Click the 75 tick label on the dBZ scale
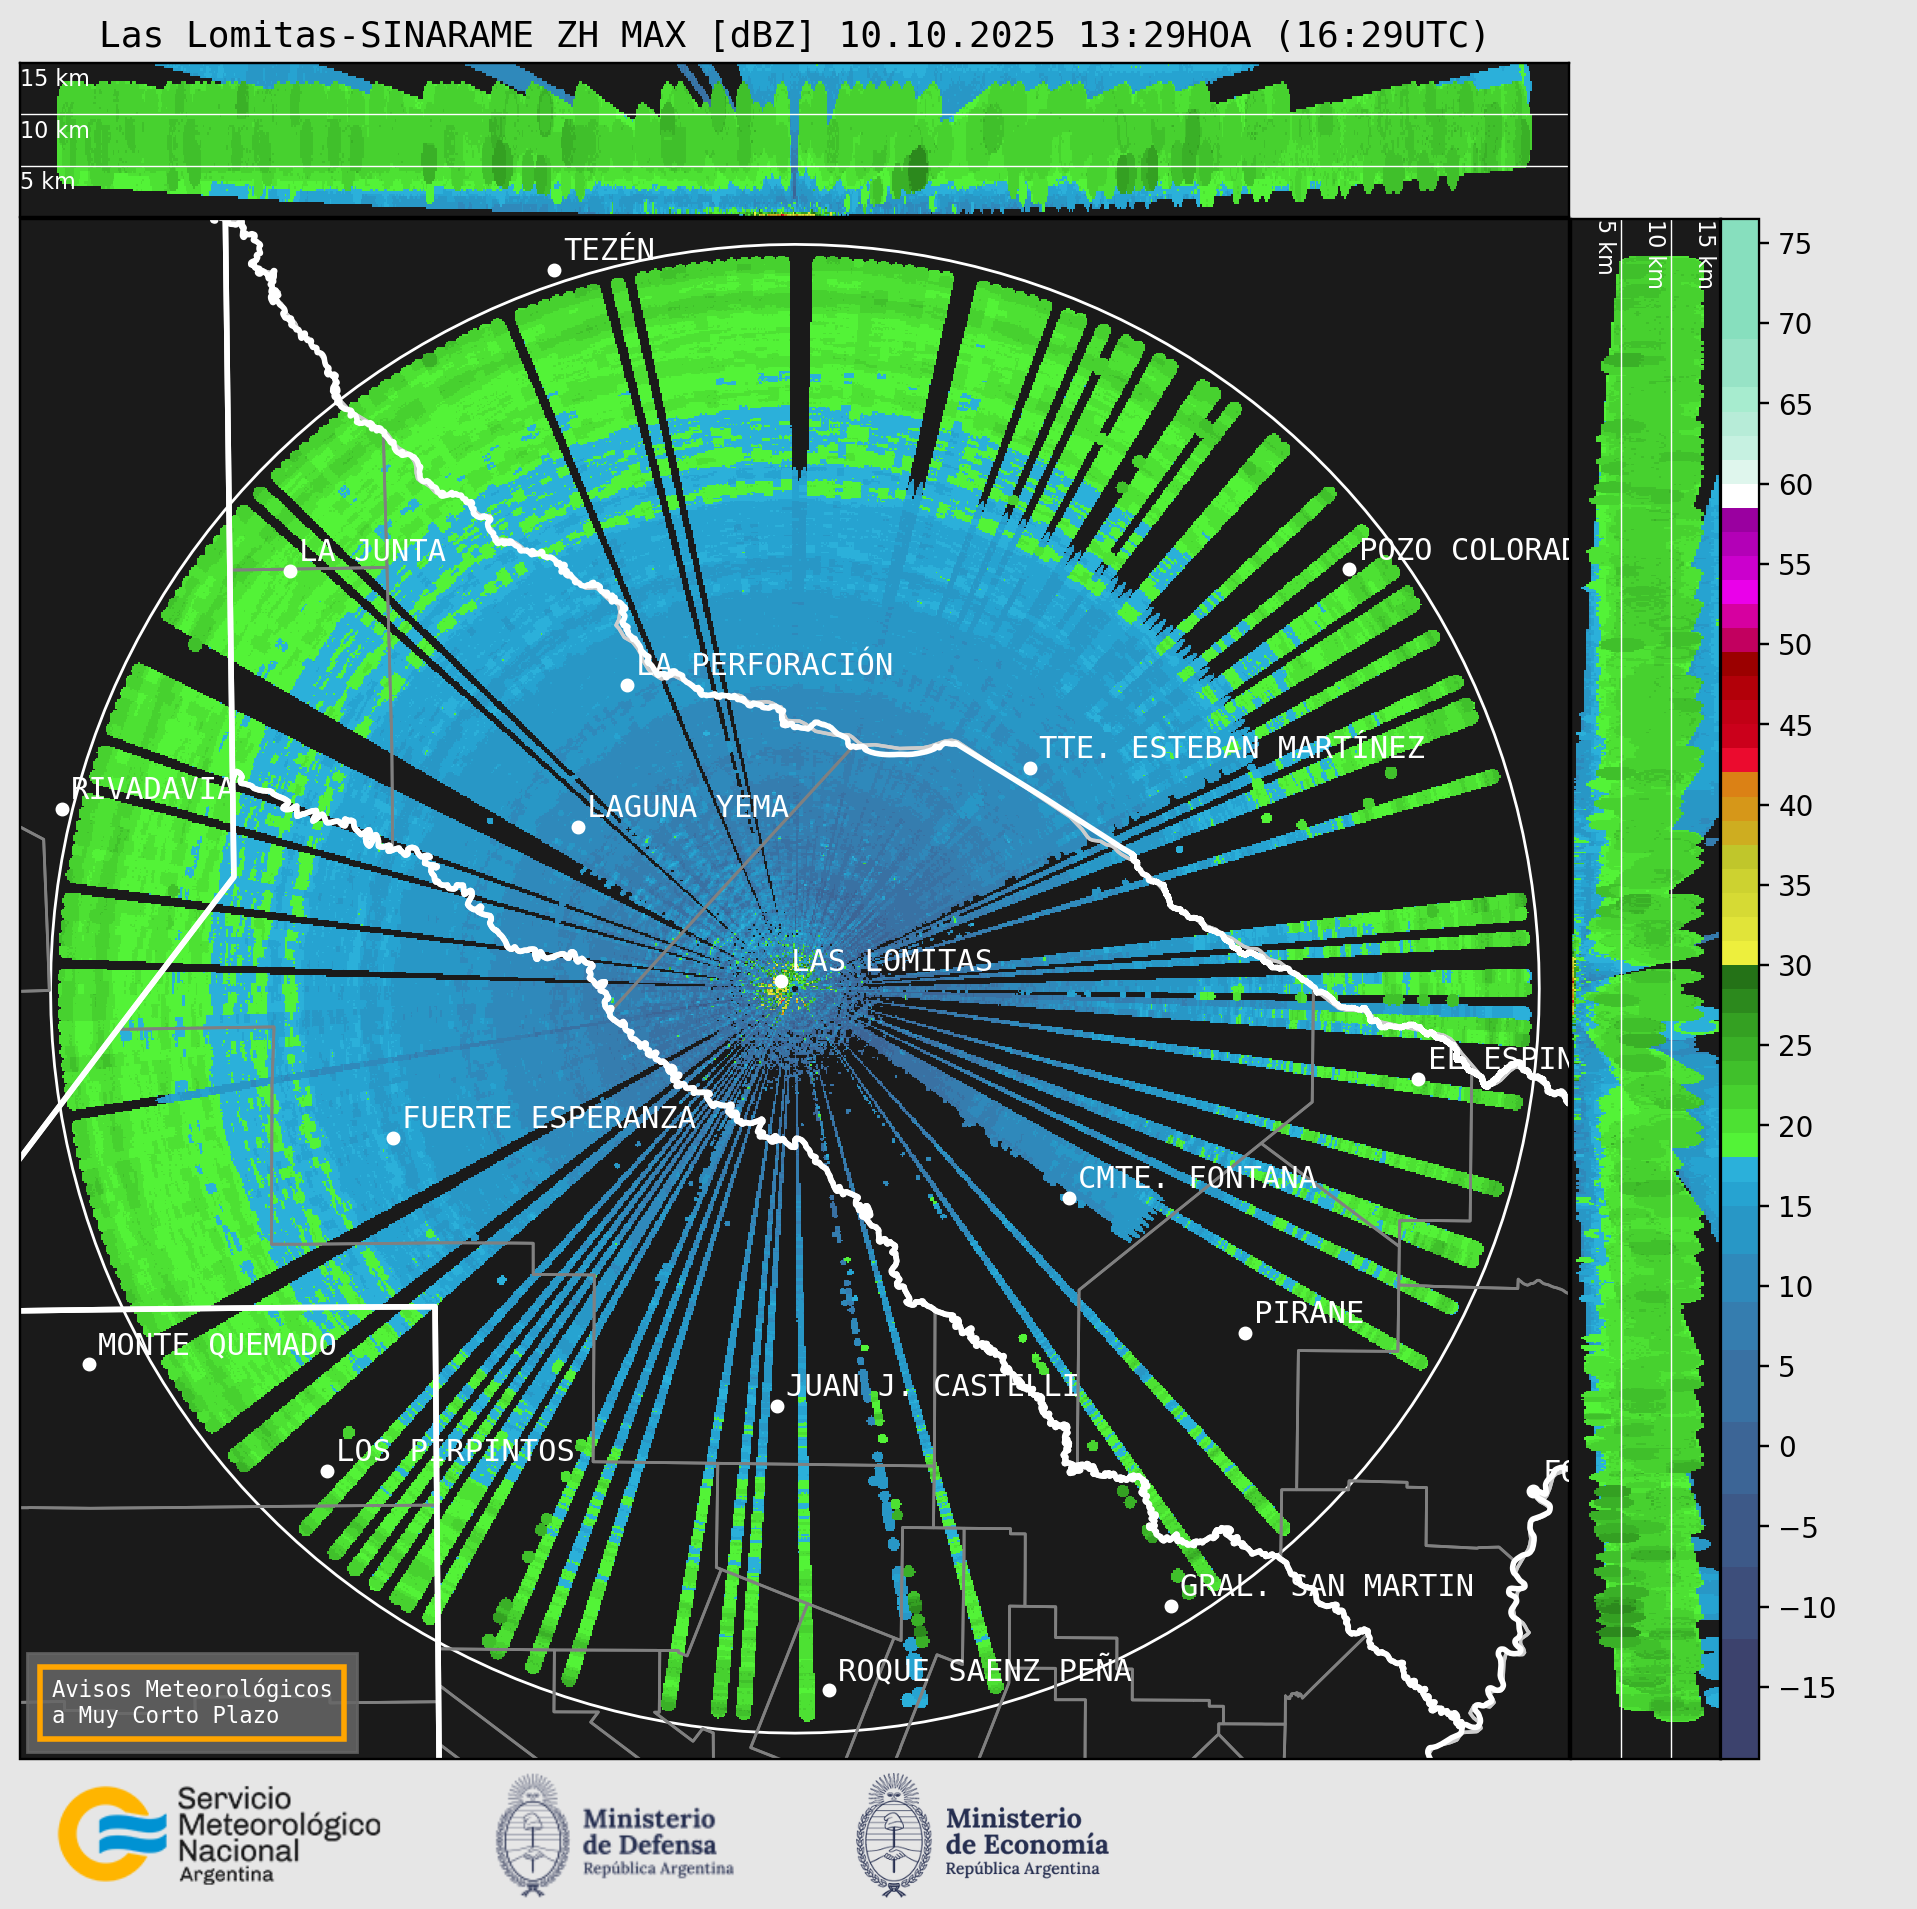This screenshot has width=1917, height=1909. pos(1795,244)
